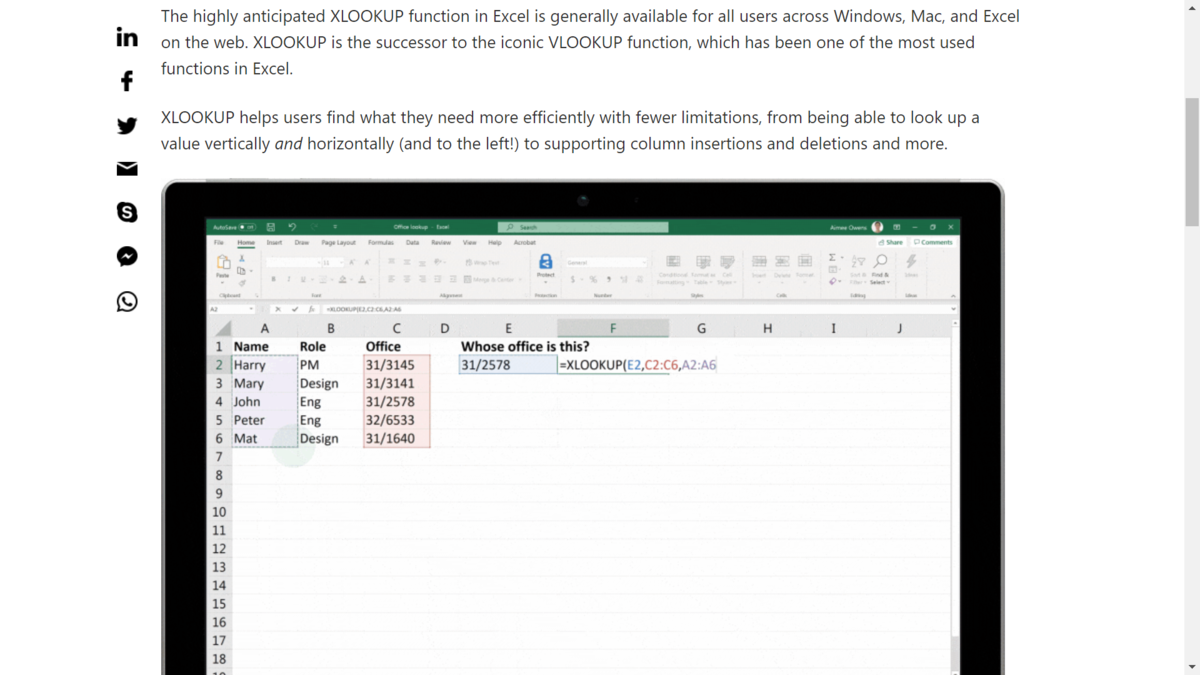This screenshot has height=675, width=1200.
Task: Toggle Bold formatting in Font group
Action: 273,279
